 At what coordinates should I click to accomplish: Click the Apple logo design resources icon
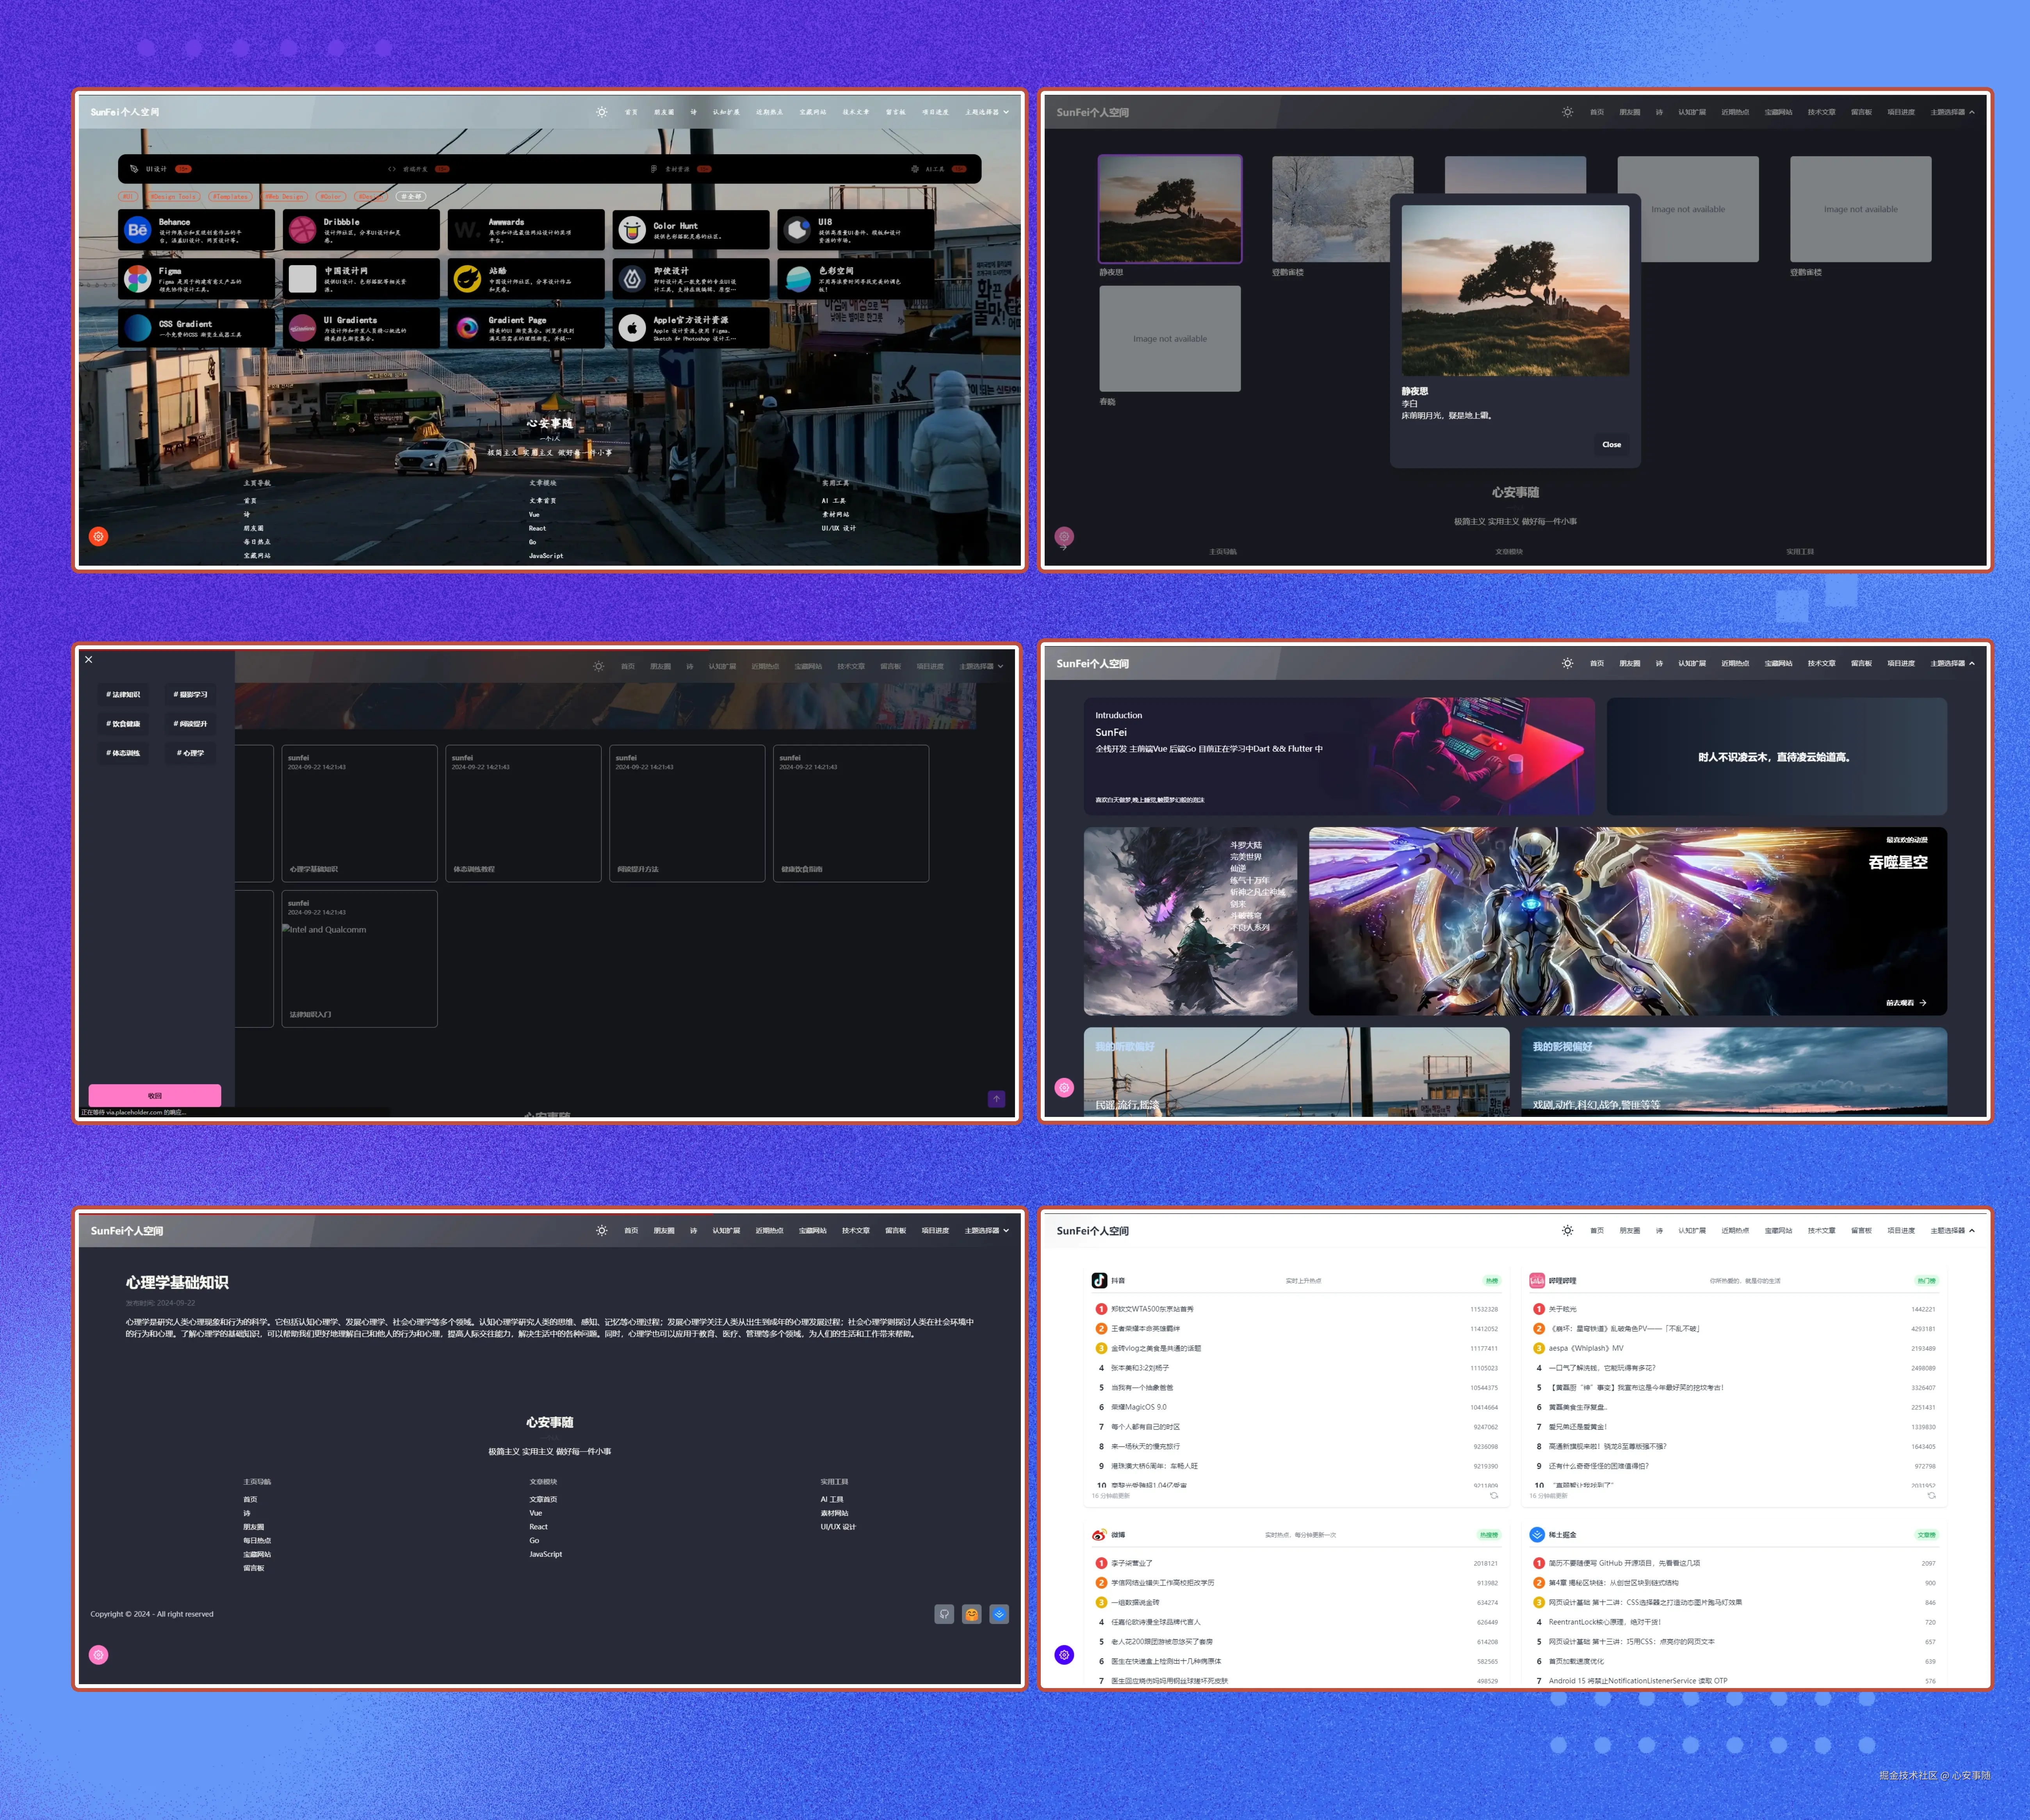(632, 328)
